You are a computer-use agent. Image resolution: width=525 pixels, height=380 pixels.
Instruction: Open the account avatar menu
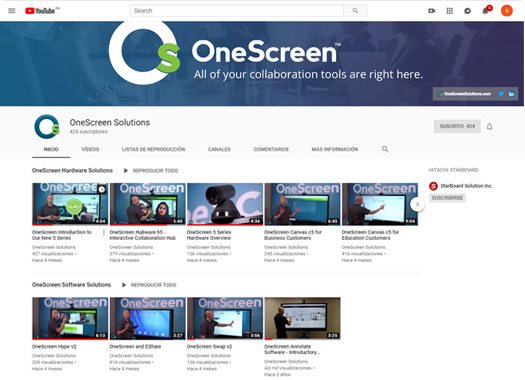pyautogui.click(x=507, y=11)
